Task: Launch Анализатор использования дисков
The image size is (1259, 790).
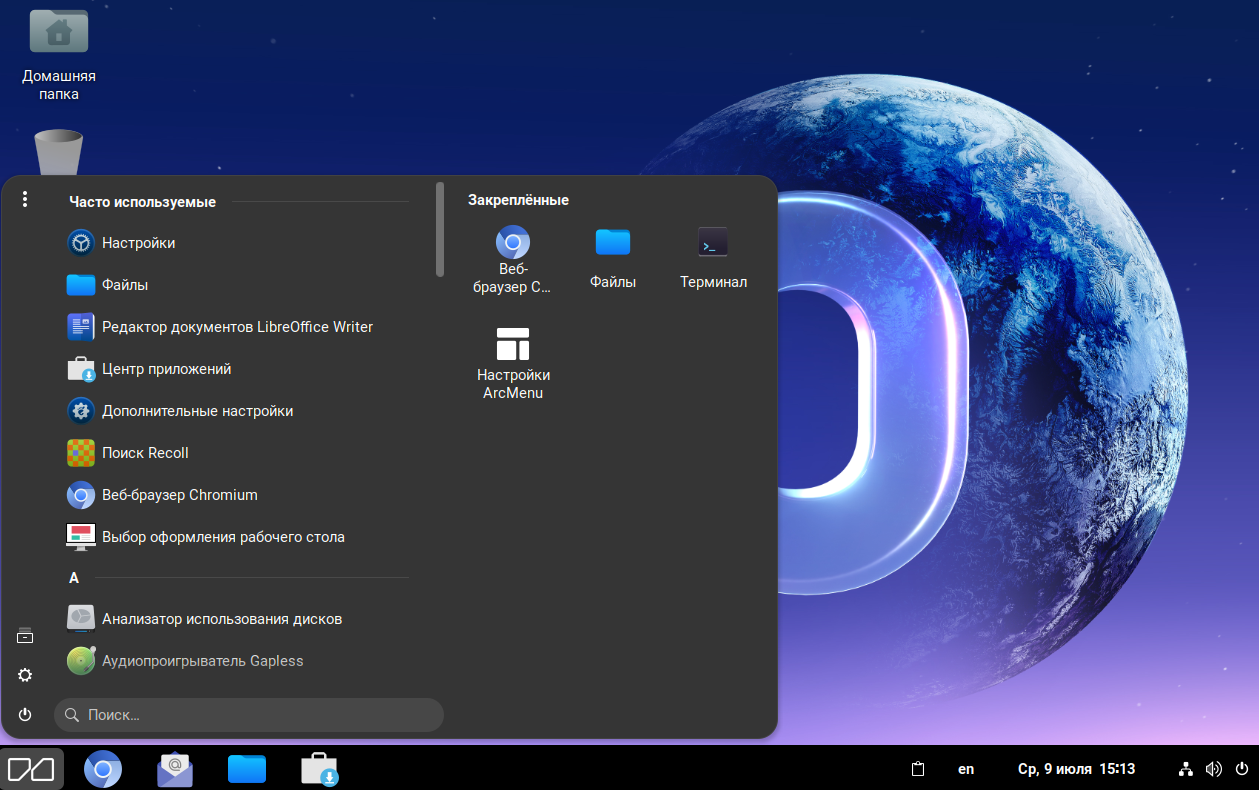Action: pos(221,619)
